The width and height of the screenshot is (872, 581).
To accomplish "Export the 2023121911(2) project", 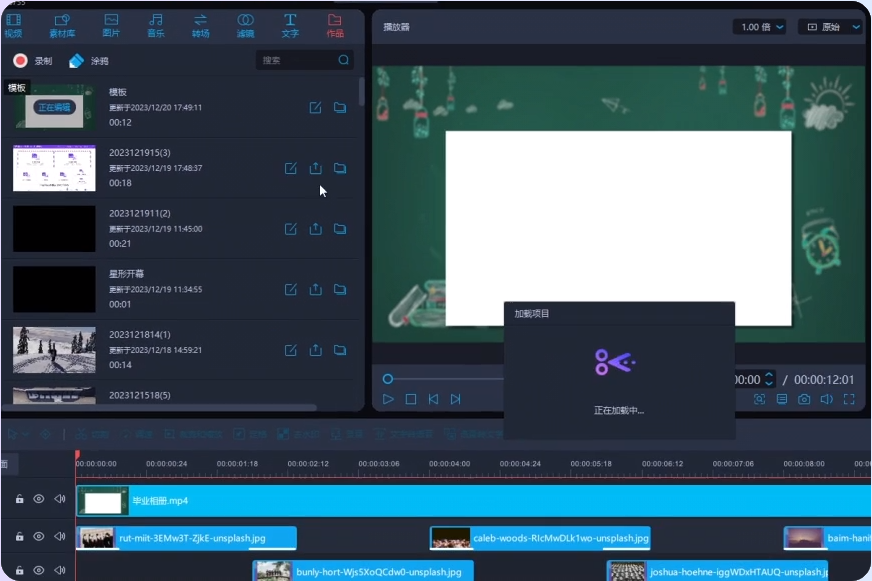I will tap(315, 229).
